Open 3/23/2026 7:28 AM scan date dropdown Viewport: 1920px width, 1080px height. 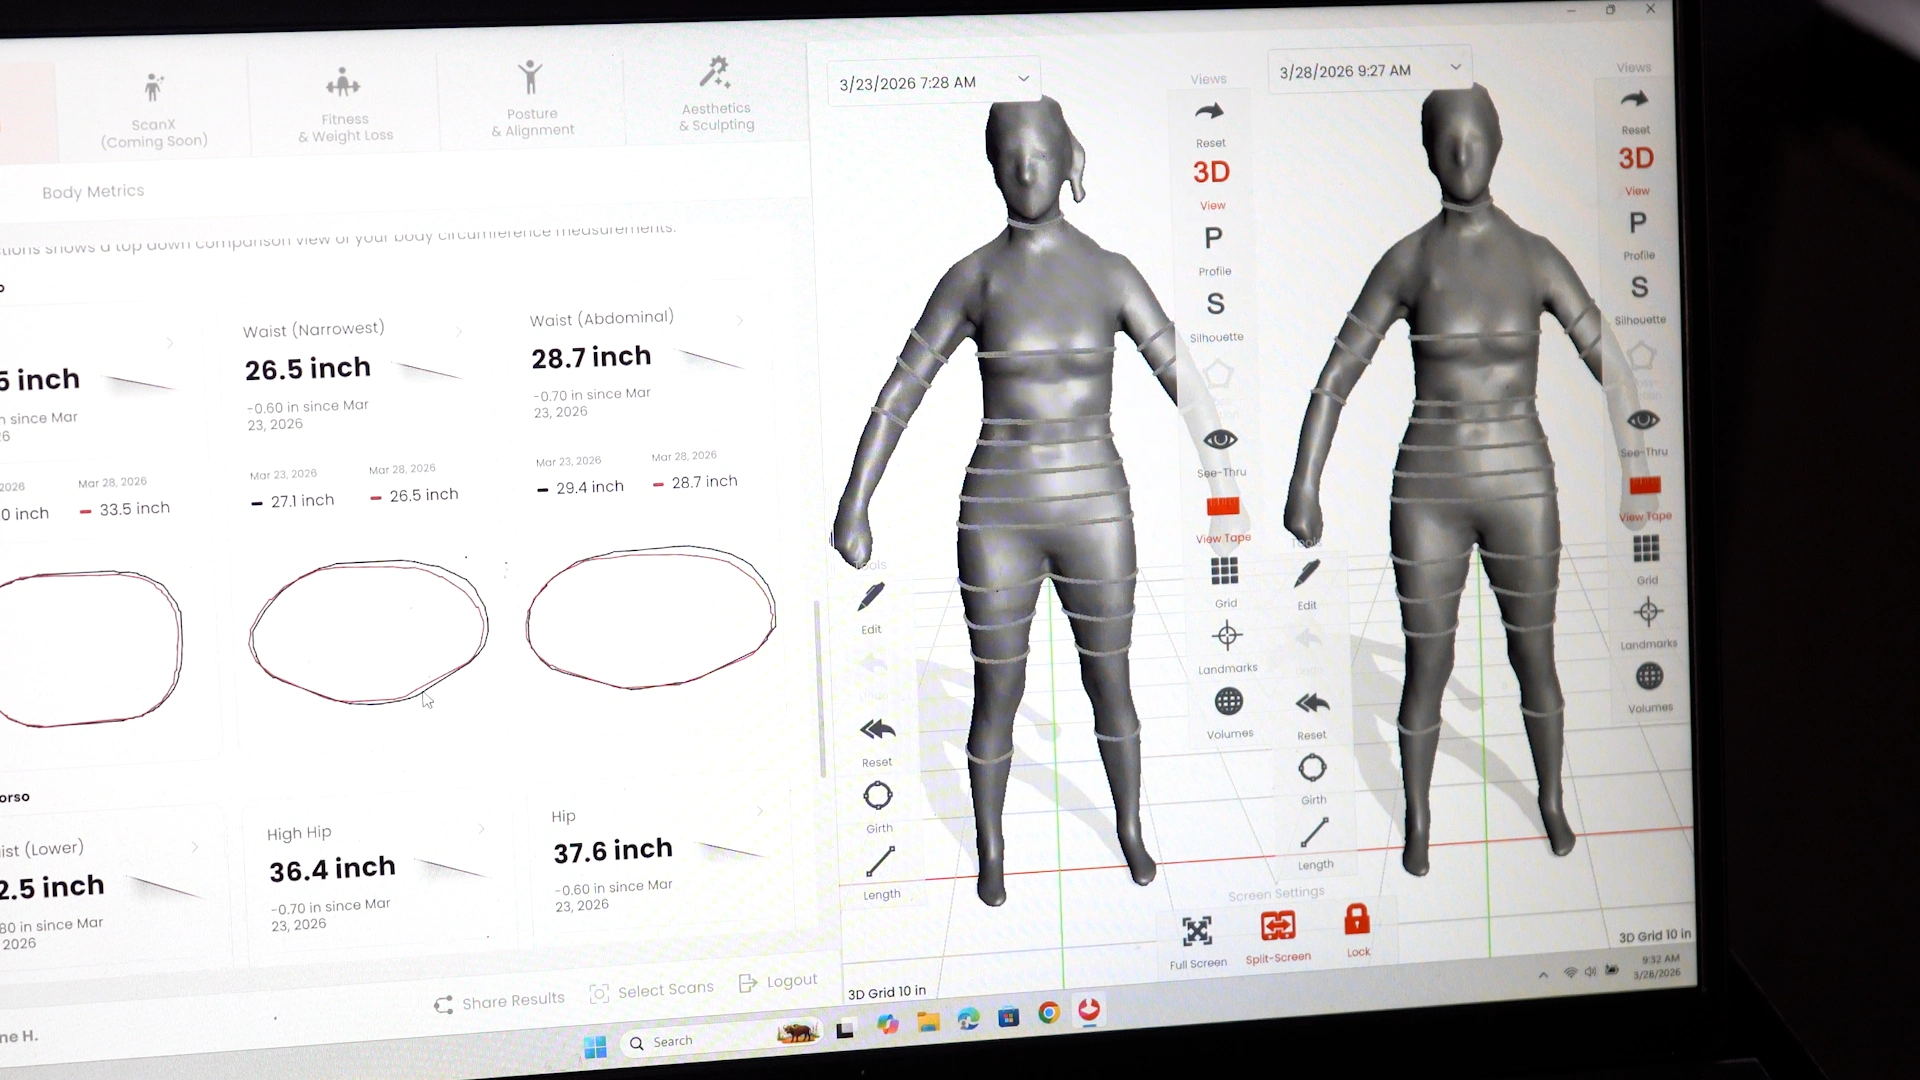point(934,82)
